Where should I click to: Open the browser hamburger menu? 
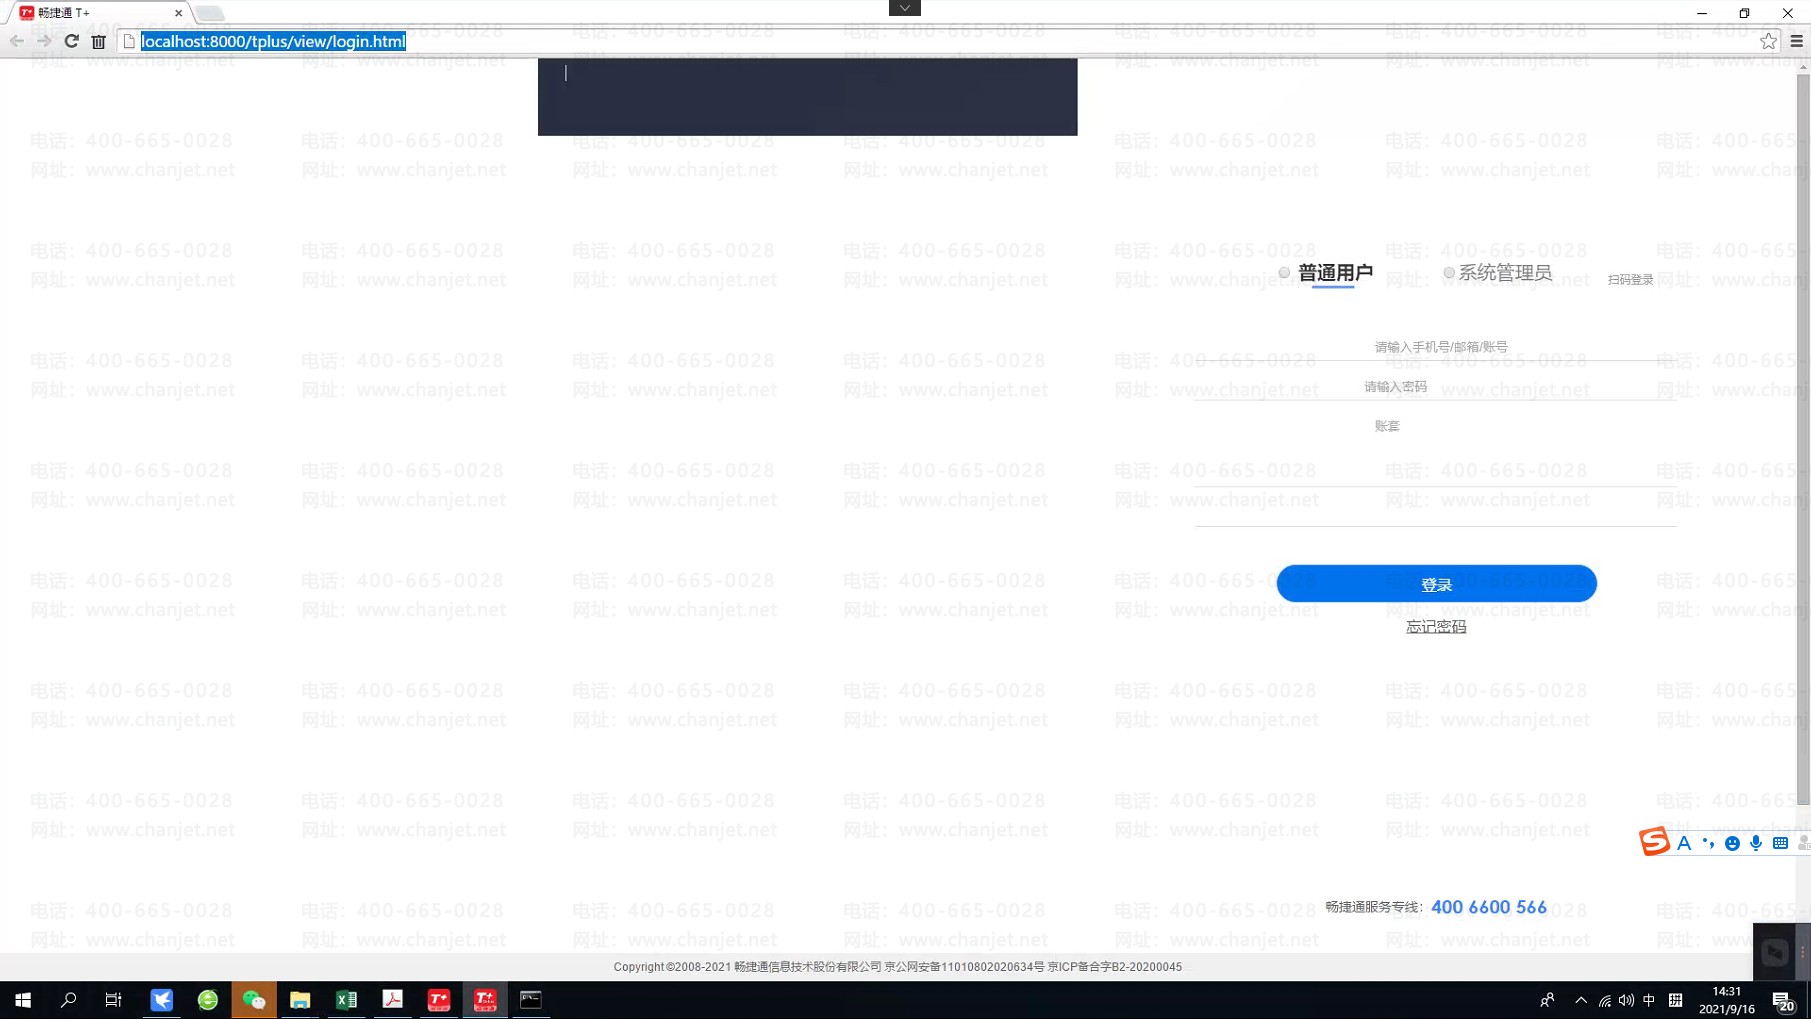point(1797,41)
